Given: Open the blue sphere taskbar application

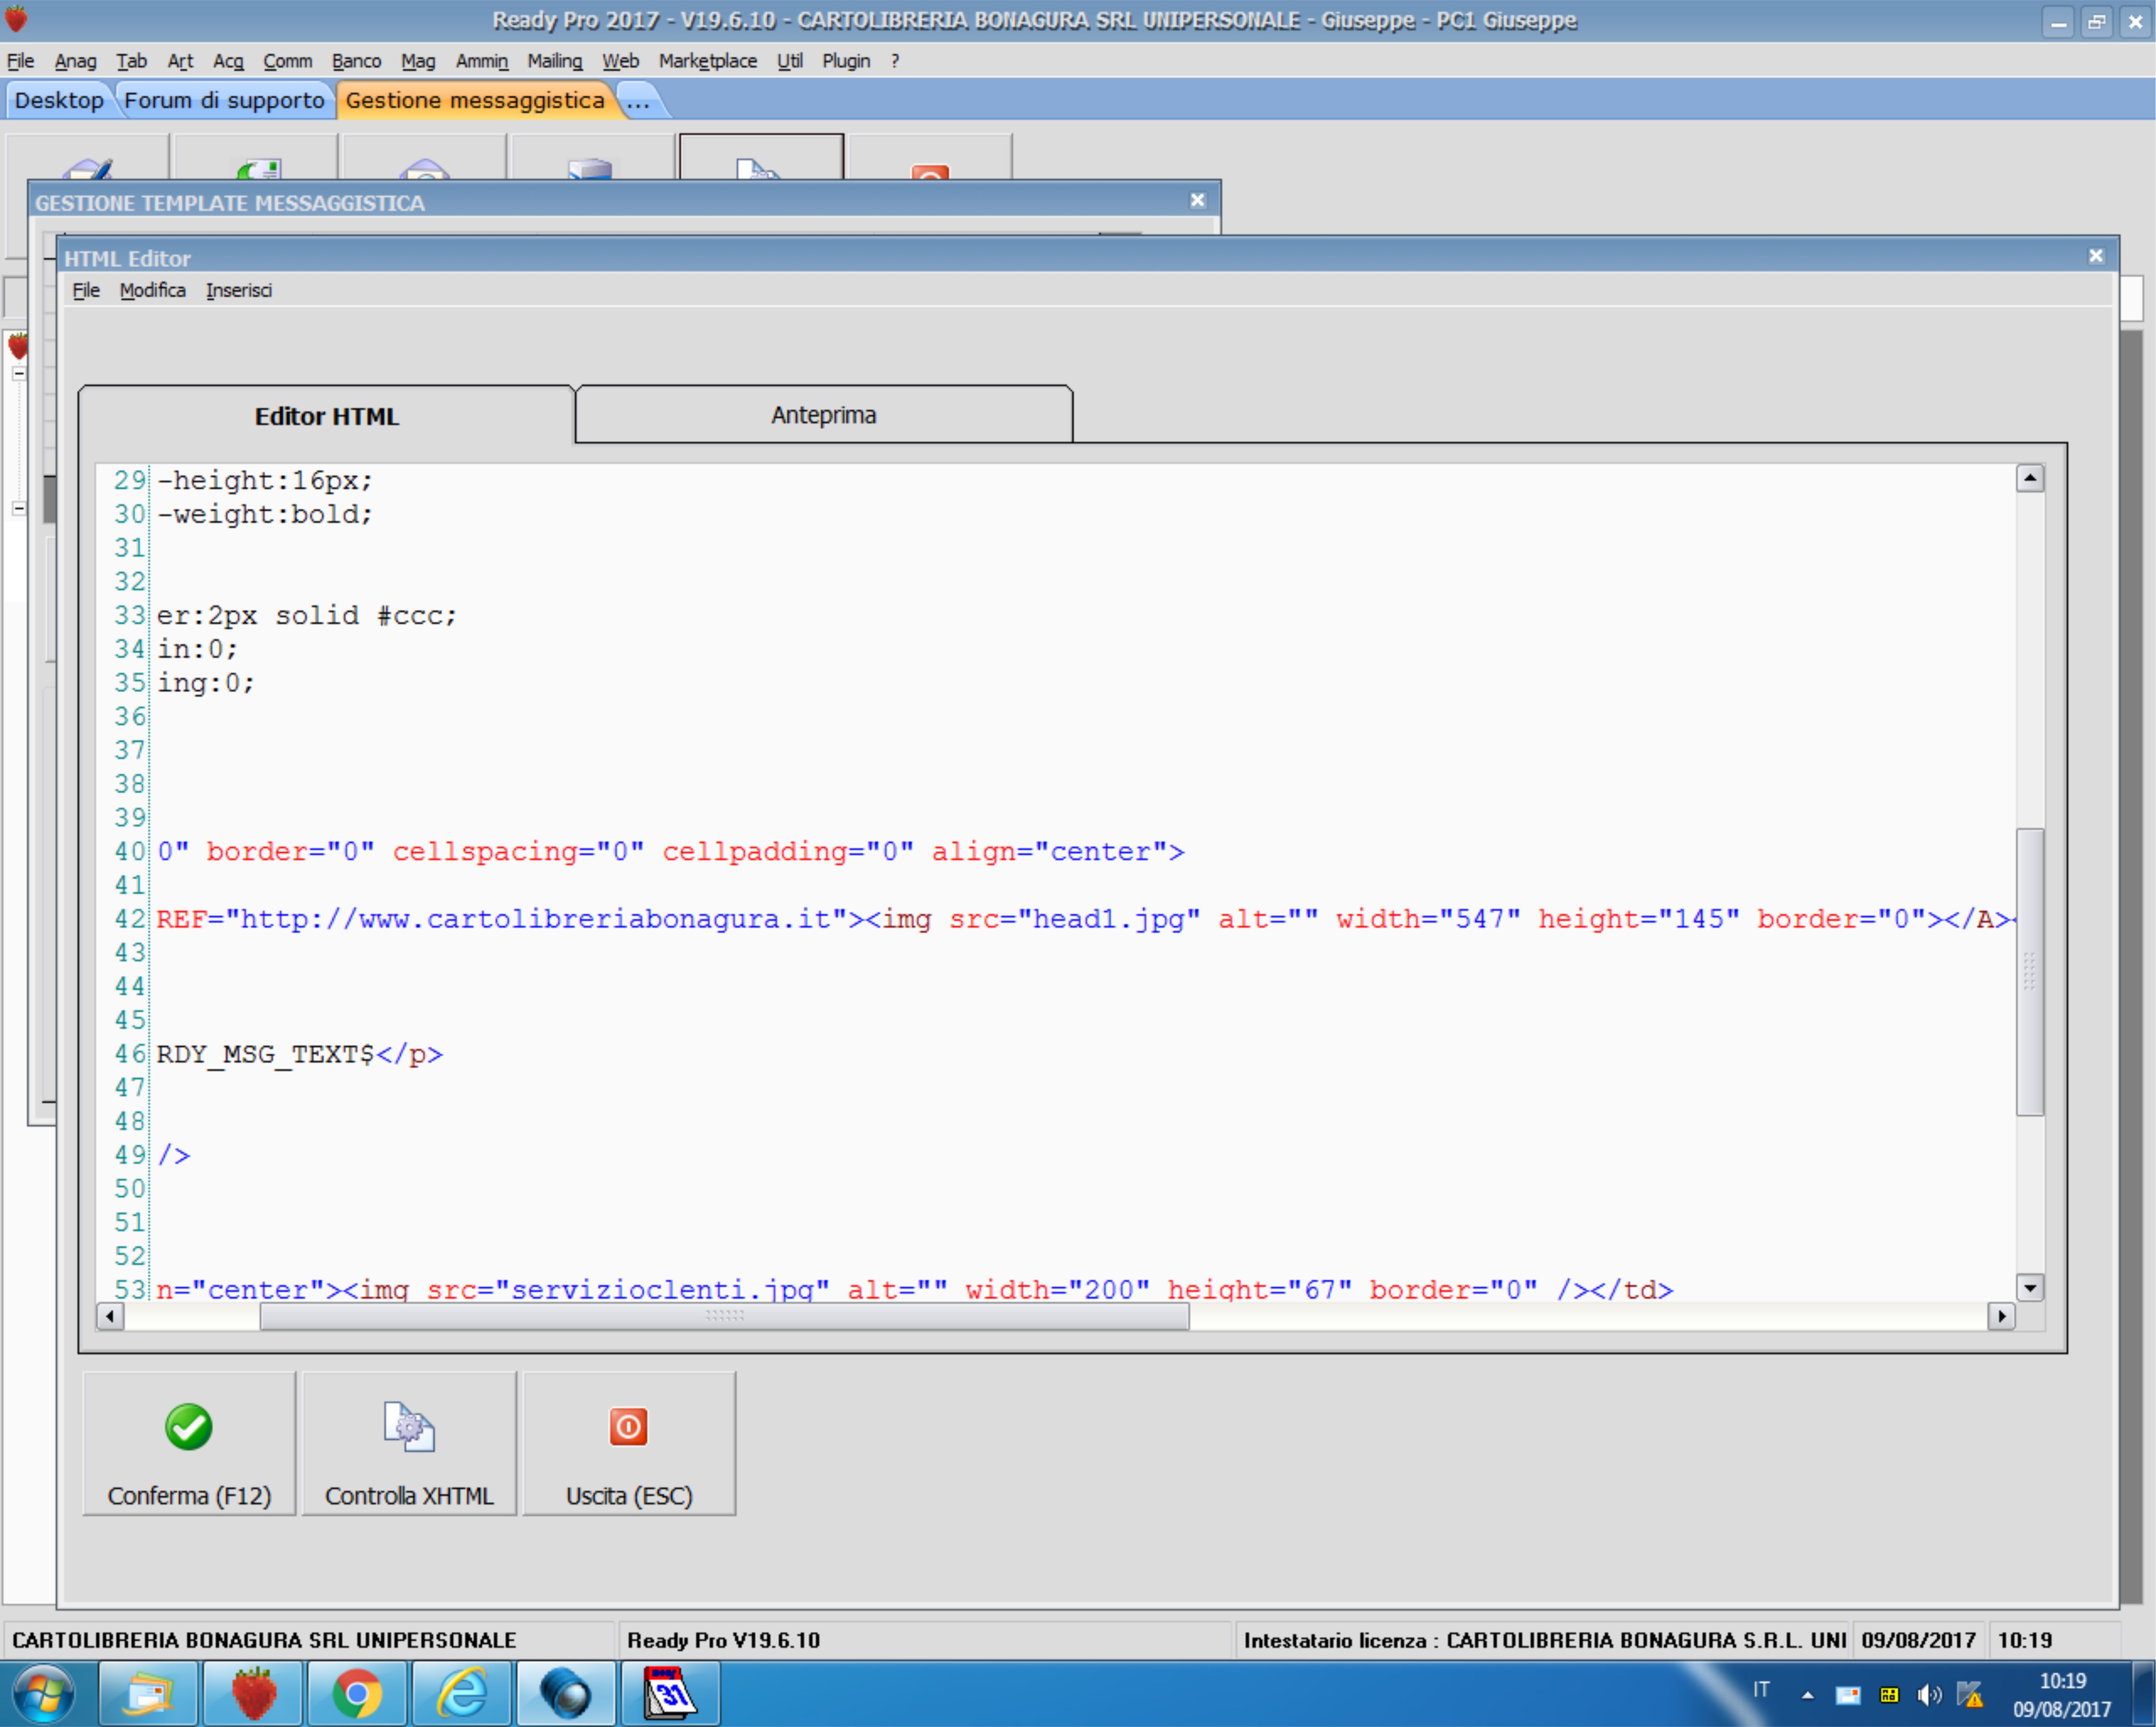Looking at the screenshot, I should pos(566,1694).
